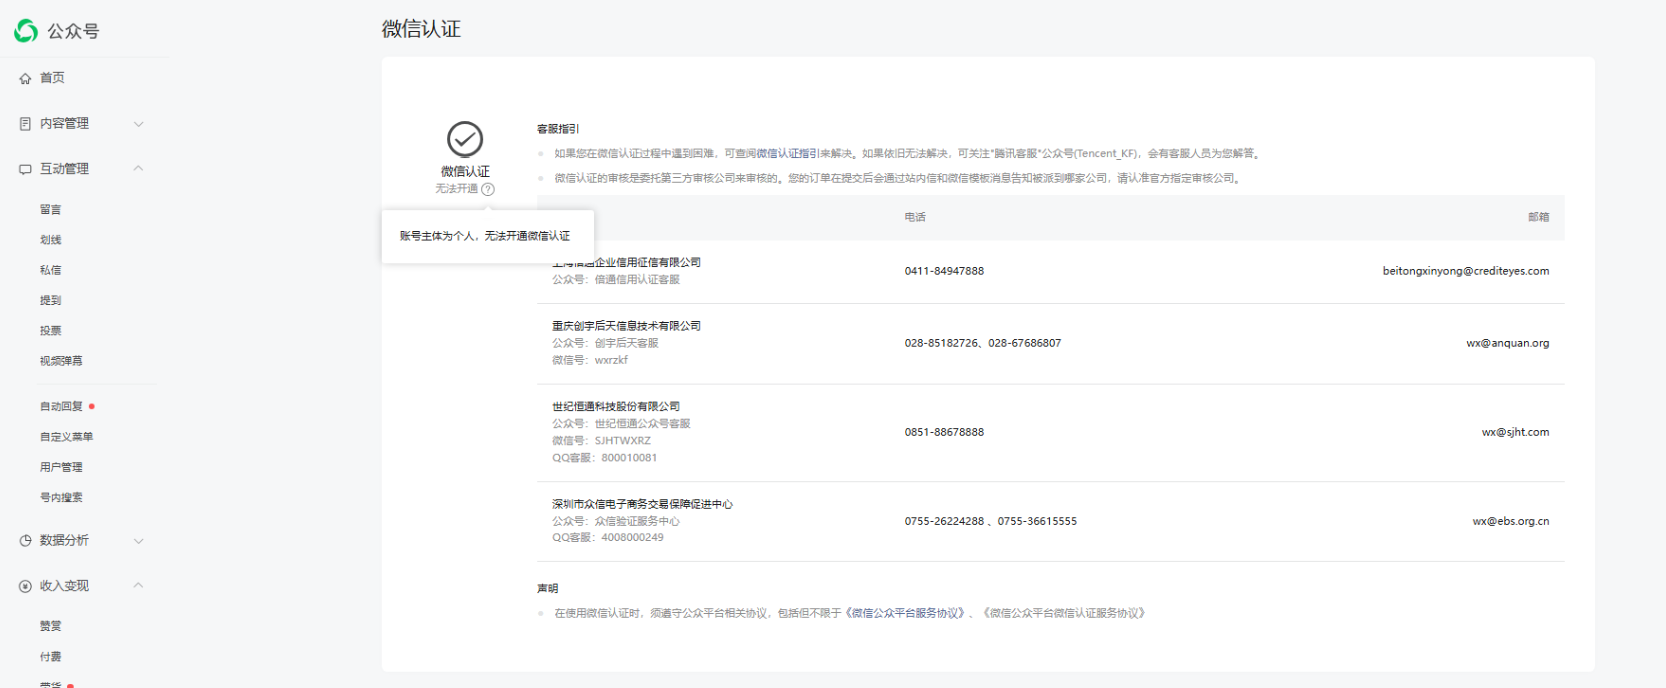This screenshot has height=688, width=1666.
Task: Open the 留言 menu item
Action: [x=51, y=210]
